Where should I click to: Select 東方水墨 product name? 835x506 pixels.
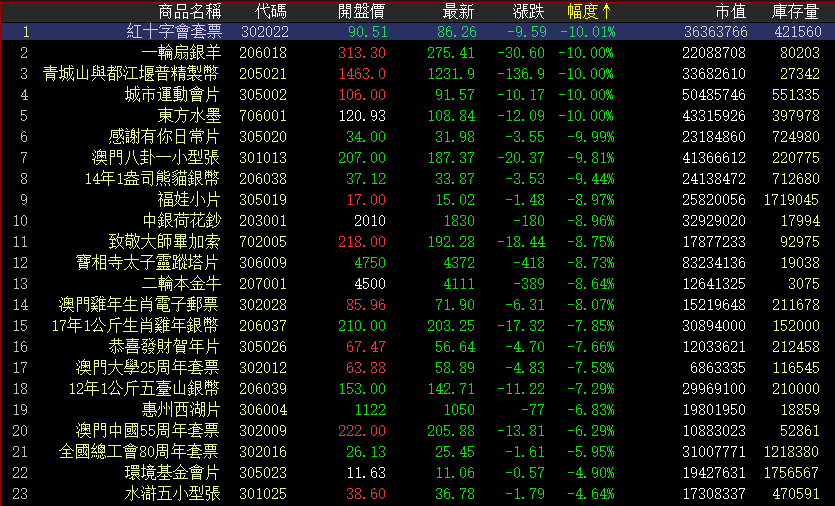189,116
